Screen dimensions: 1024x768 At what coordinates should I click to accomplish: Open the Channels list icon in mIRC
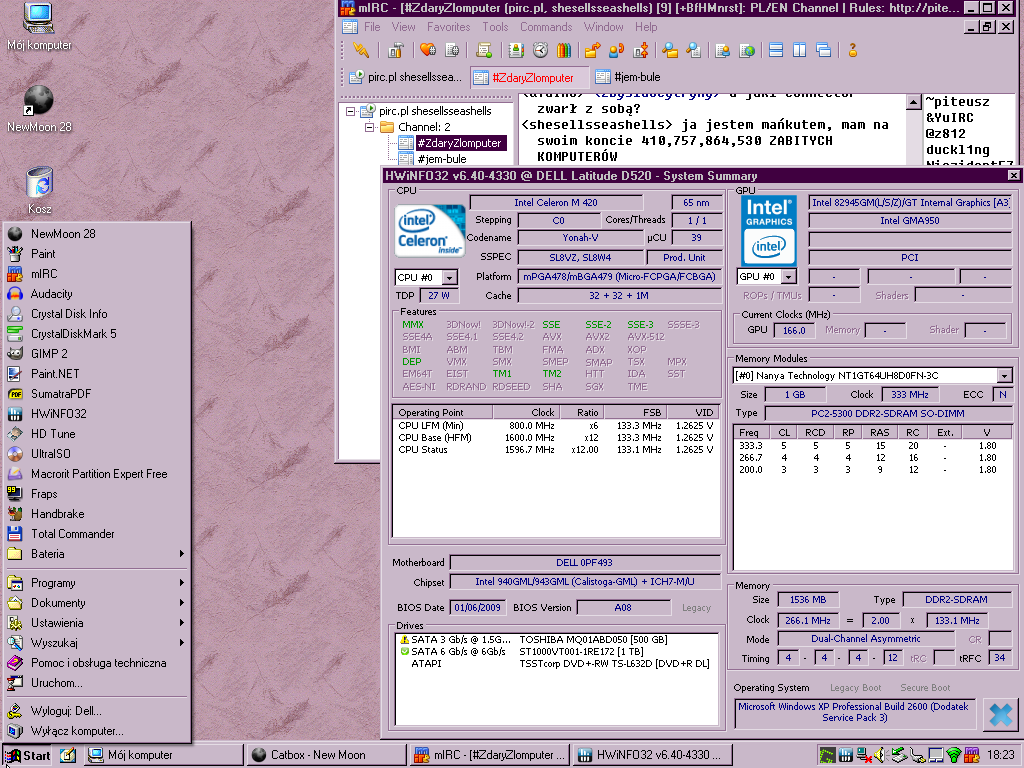[452, 50]
